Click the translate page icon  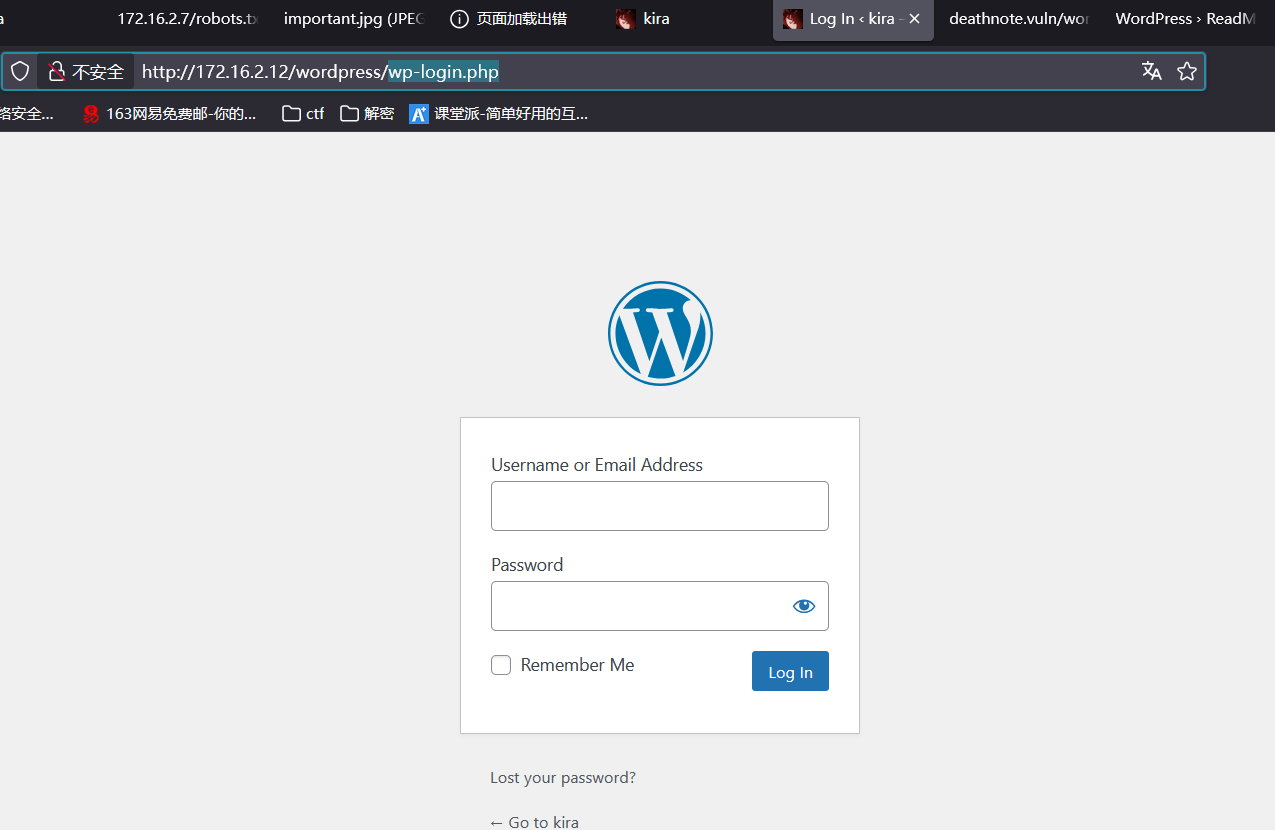[x=1152, y=71]
